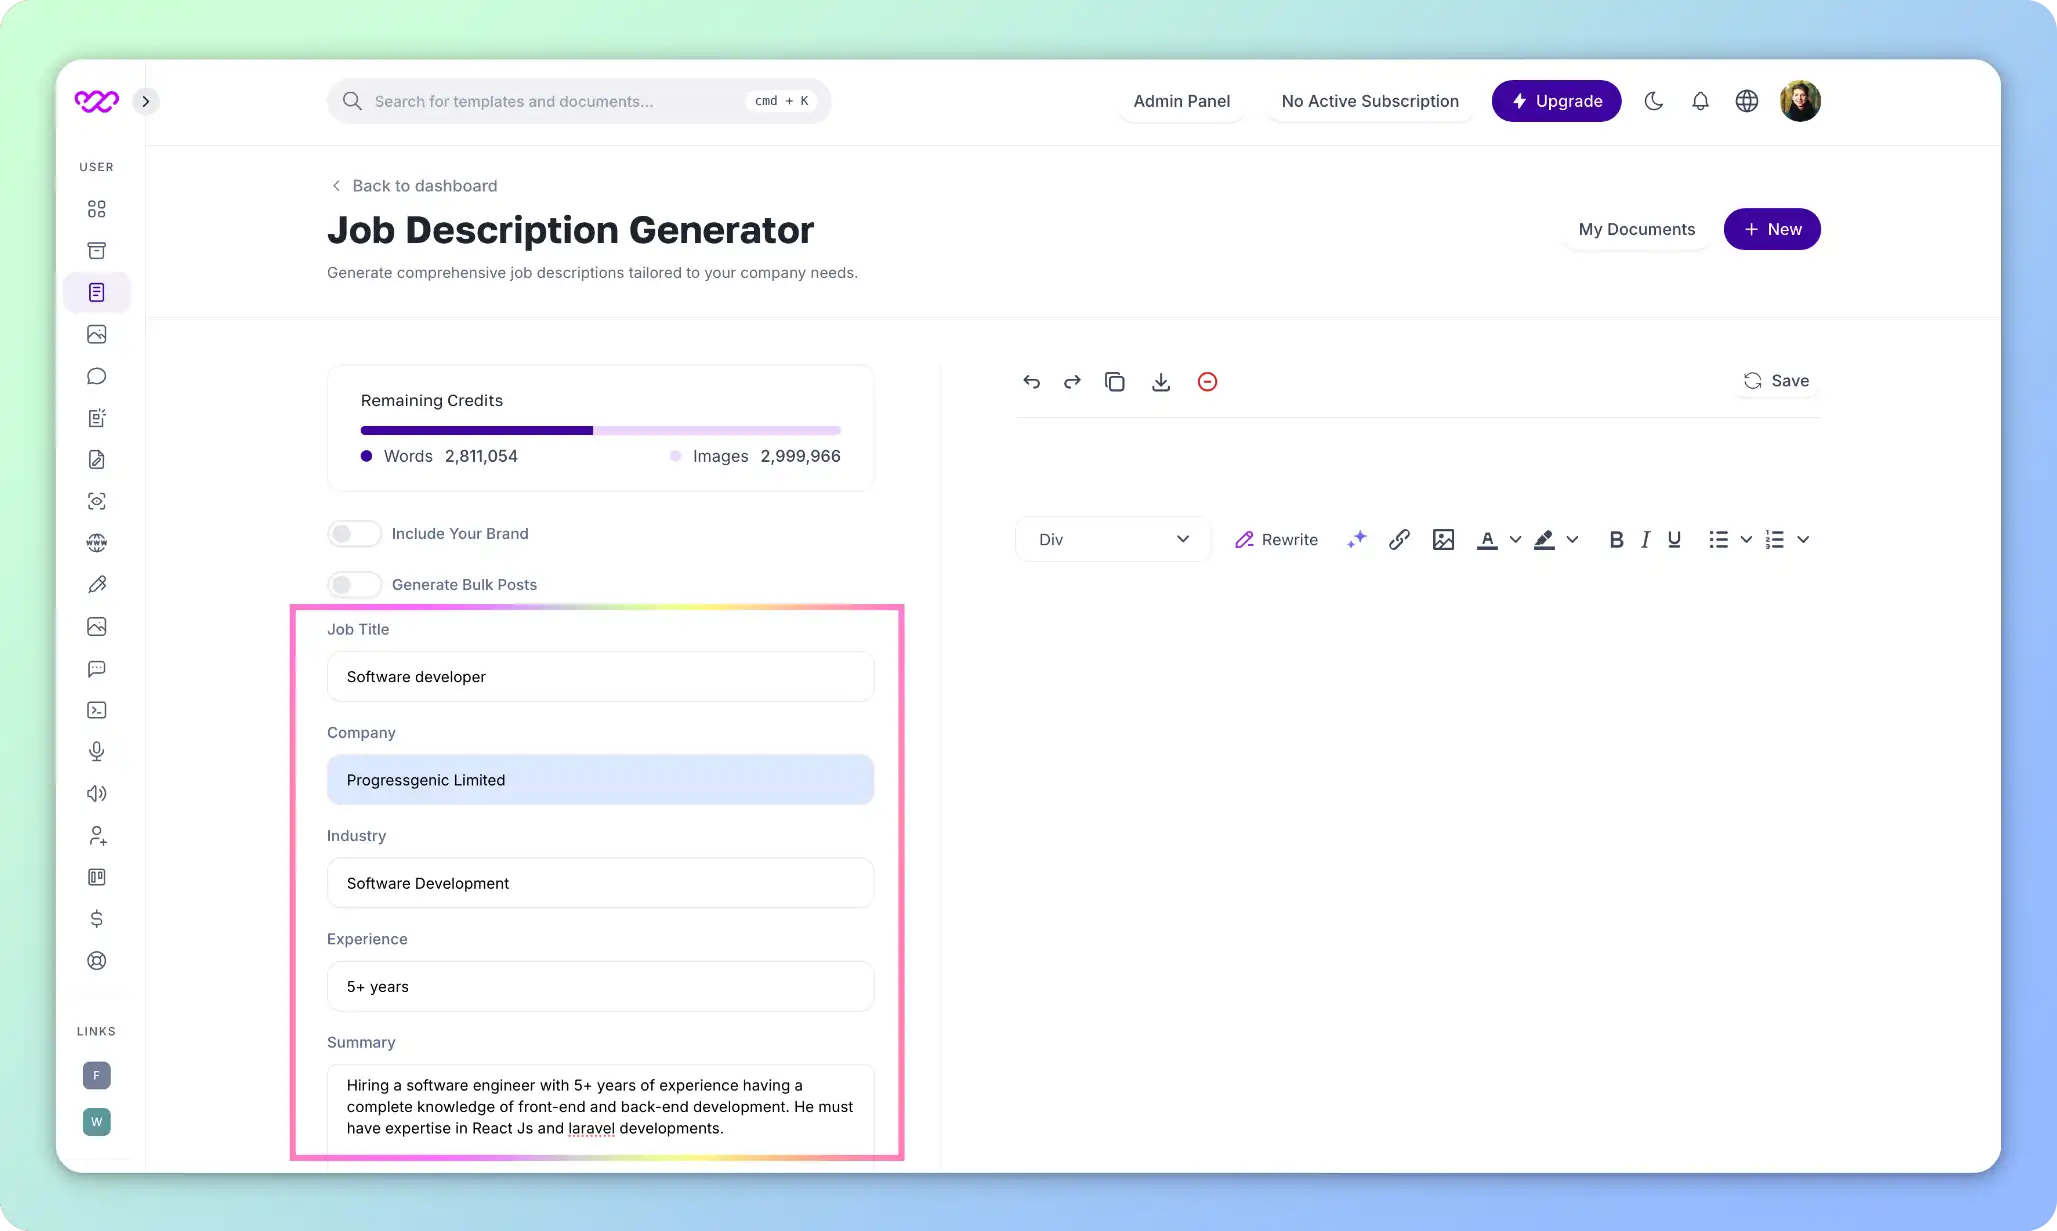Click the redo arrow icon

point(1072,381)
